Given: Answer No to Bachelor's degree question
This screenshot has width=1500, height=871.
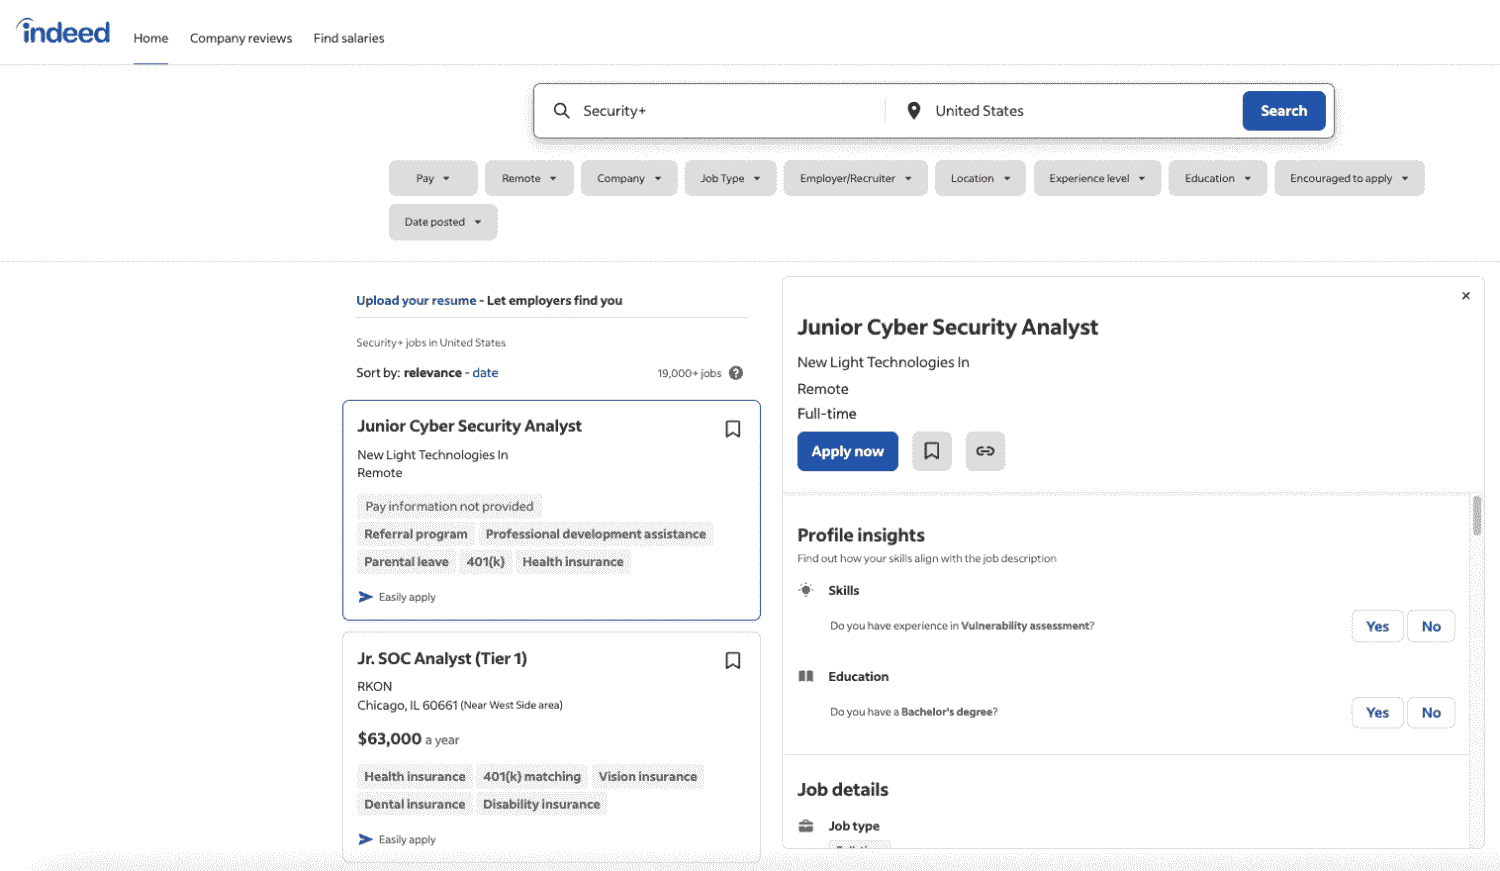Looking at the screenshot, I should [1431, 712].
